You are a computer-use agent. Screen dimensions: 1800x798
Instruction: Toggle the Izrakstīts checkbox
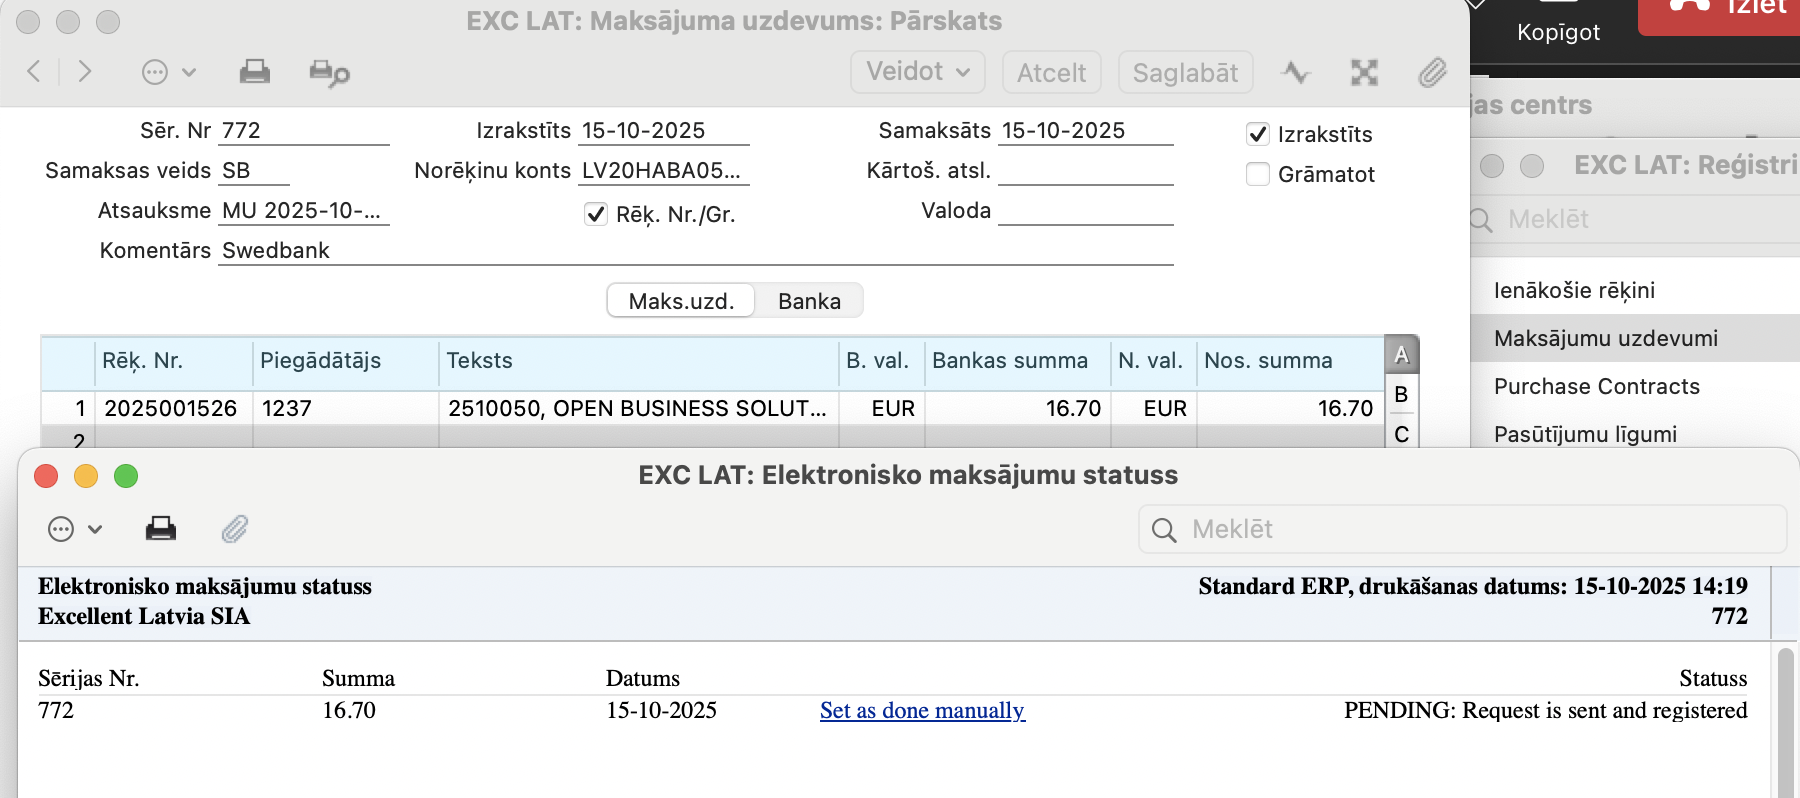(1258, 134)
